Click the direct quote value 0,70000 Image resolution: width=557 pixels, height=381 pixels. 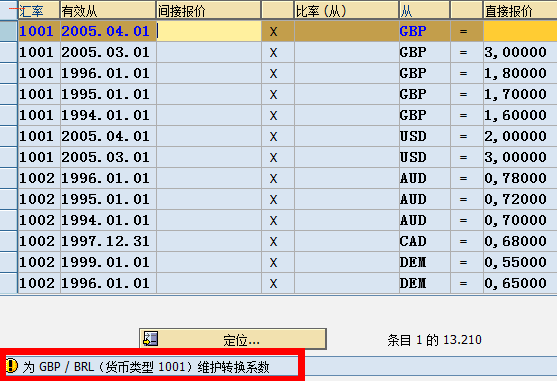tap(515, 220)
